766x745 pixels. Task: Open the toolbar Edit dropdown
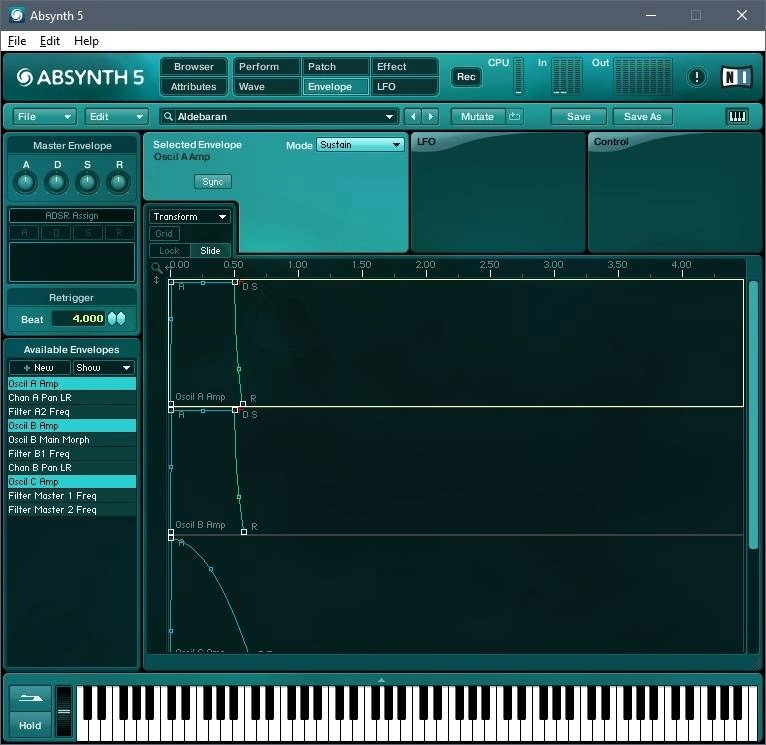pos(116,116)
